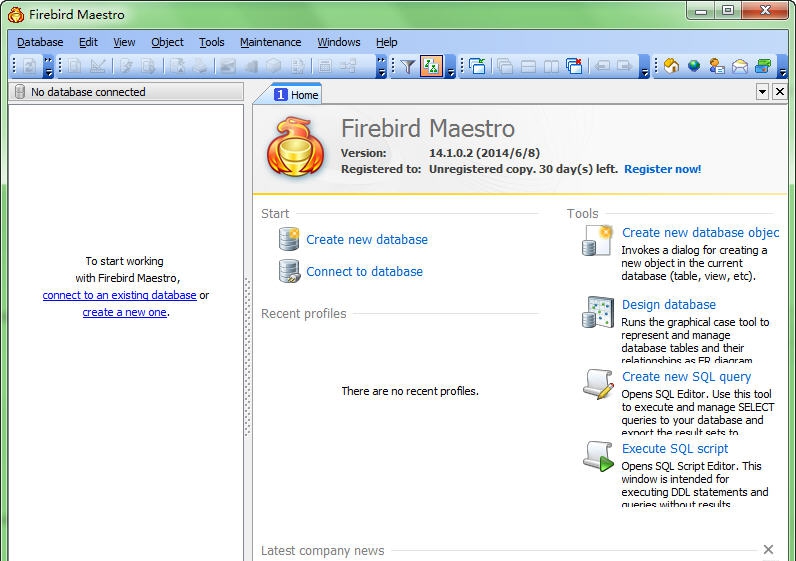Click the globe website toolbar icon
The image size is (796, 561).
(x=694, y=67)
